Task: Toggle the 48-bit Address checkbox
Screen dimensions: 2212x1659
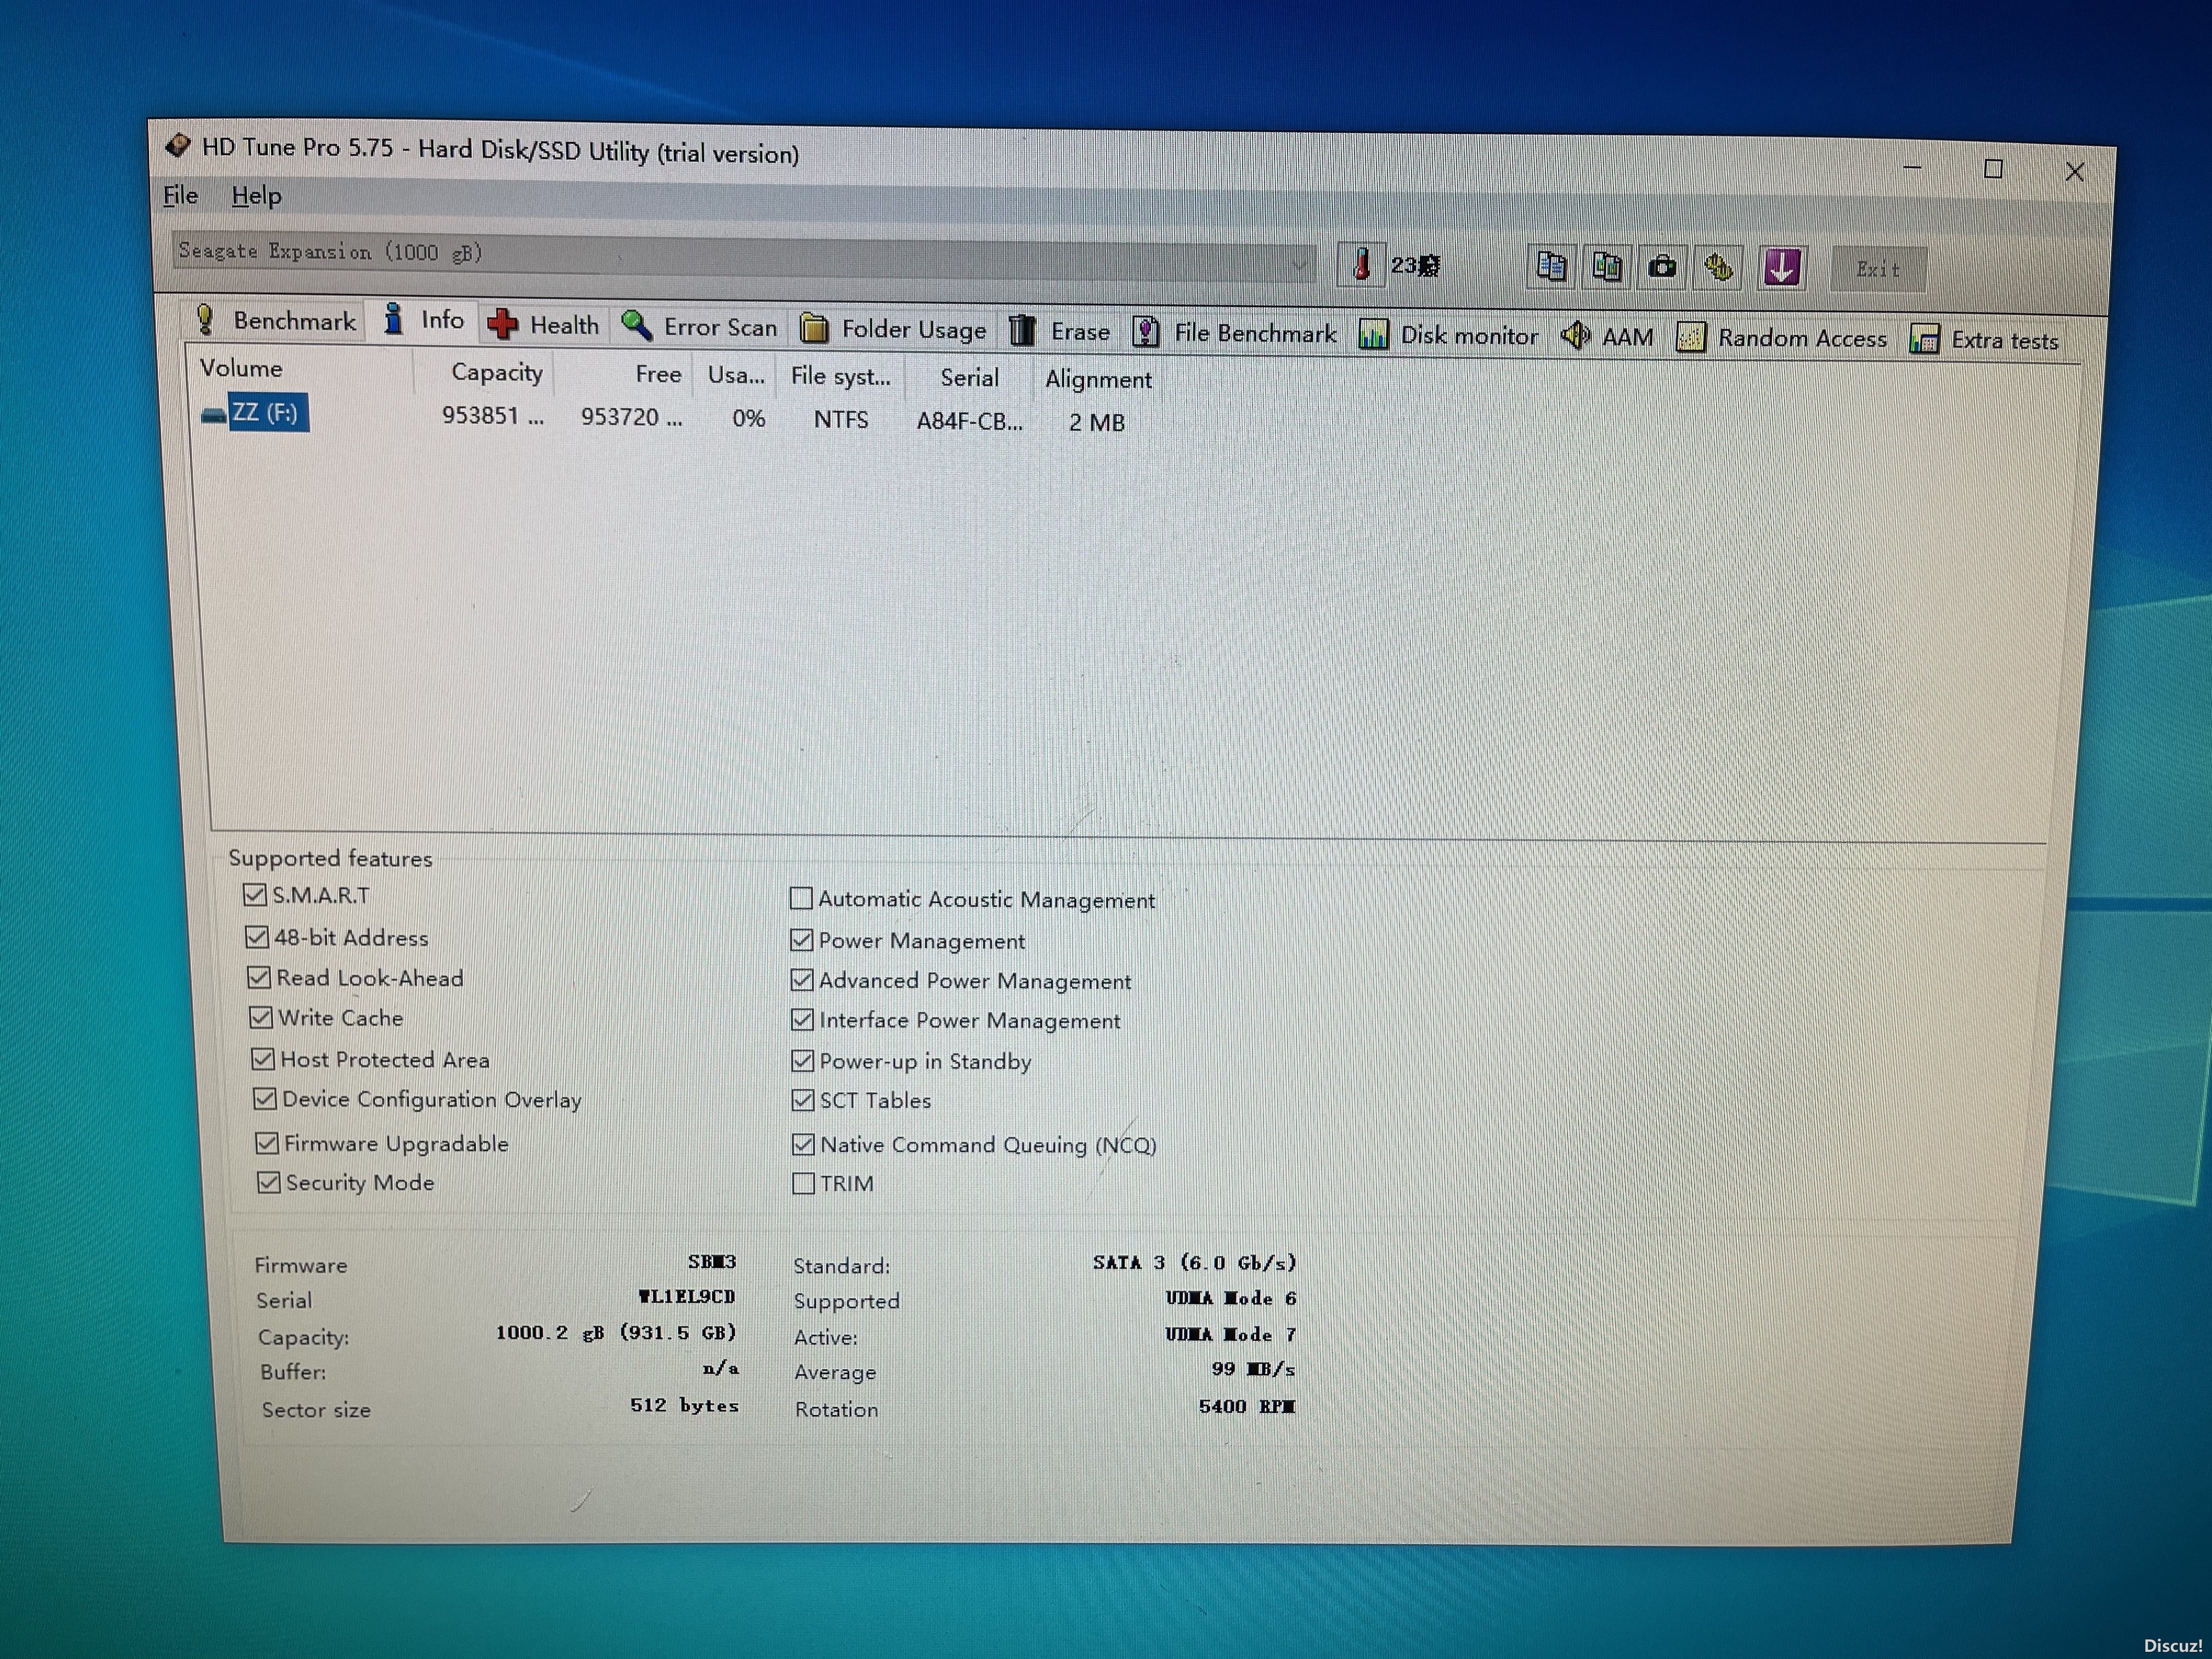Action: point(257,937)
